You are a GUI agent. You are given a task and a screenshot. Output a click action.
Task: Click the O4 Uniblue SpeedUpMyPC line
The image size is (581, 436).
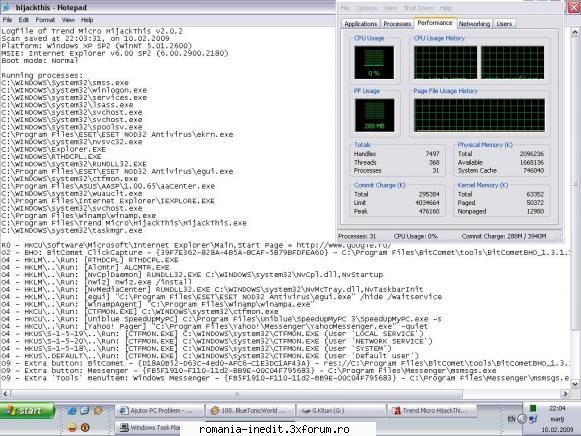[x=221, y=319]
